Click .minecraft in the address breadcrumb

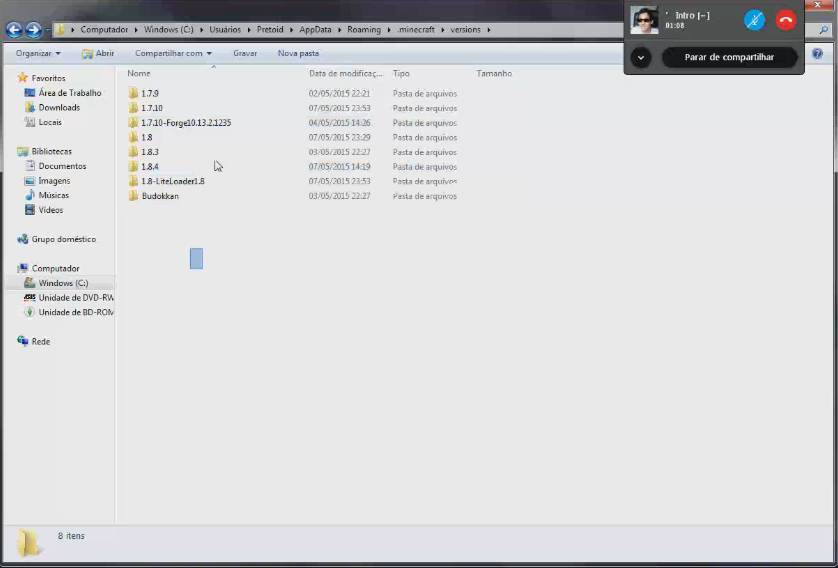415,30
